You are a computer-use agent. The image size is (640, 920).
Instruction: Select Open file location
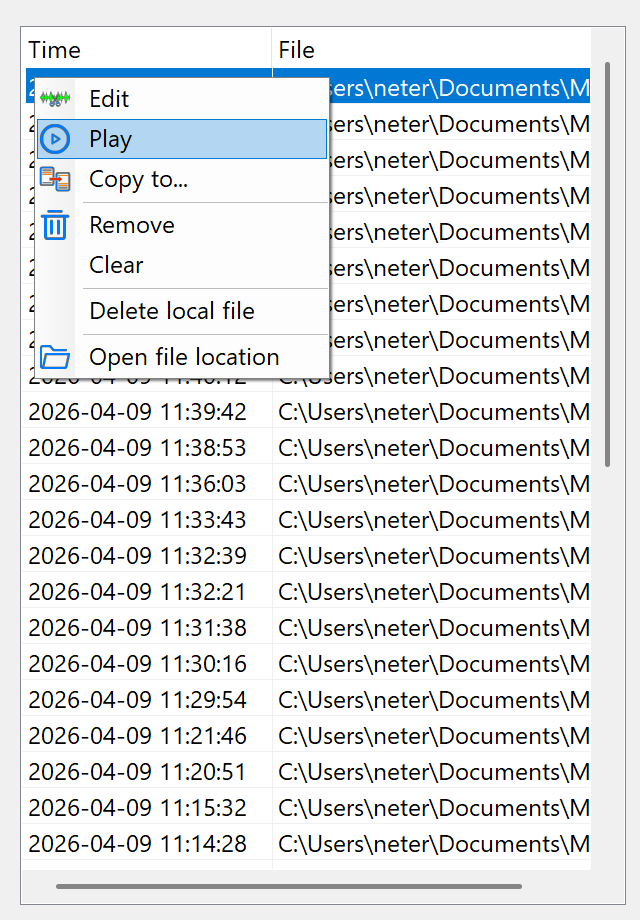coord(183,357)
